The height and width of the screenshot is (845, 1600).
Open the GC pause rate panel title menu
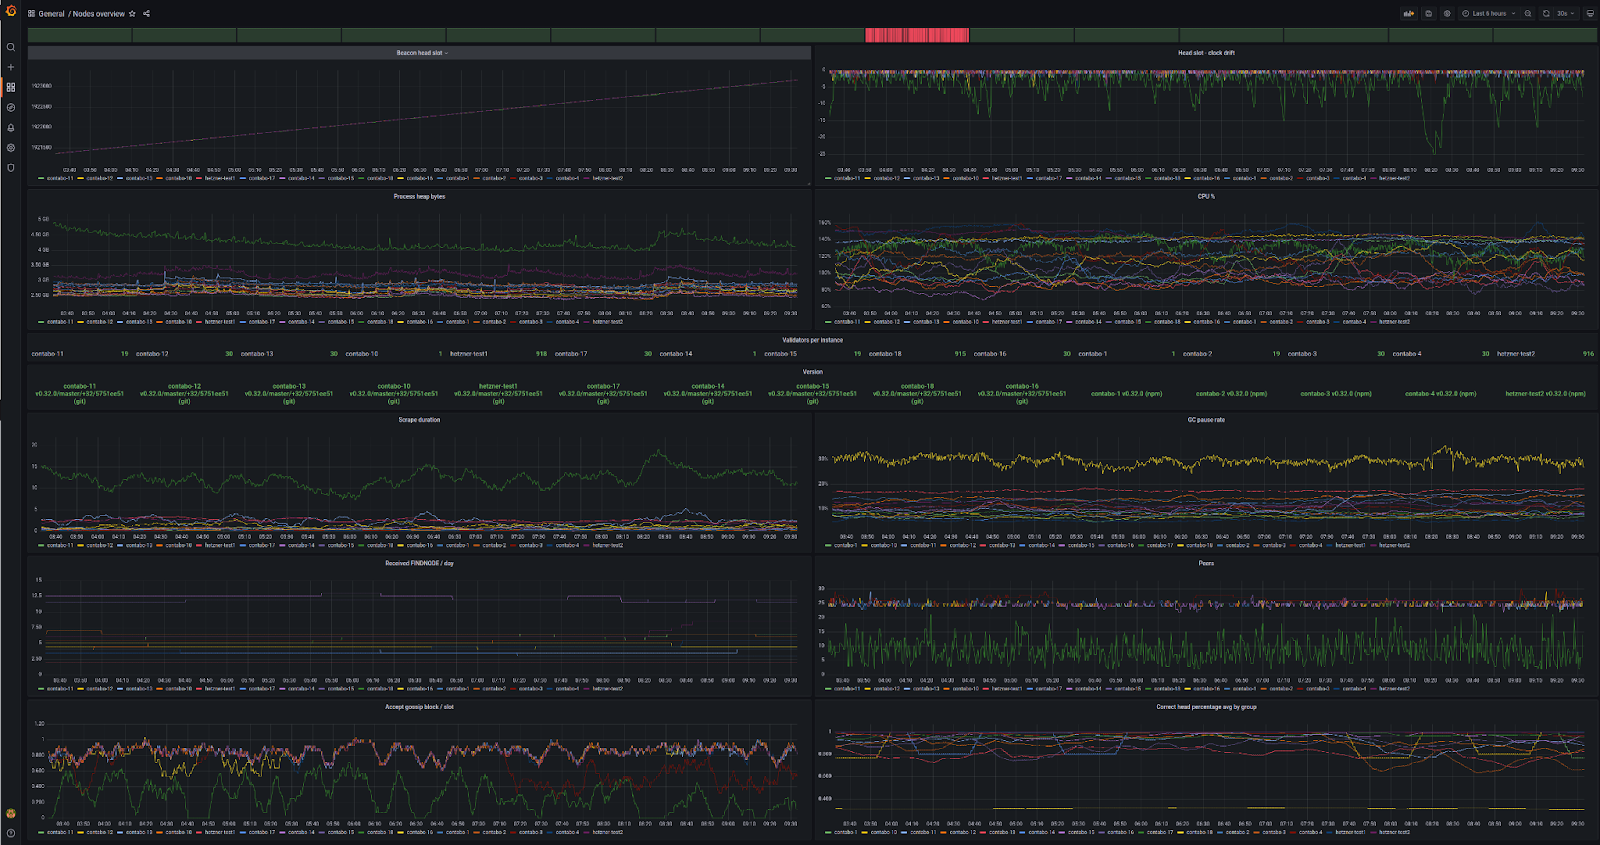coord(1206,420)
